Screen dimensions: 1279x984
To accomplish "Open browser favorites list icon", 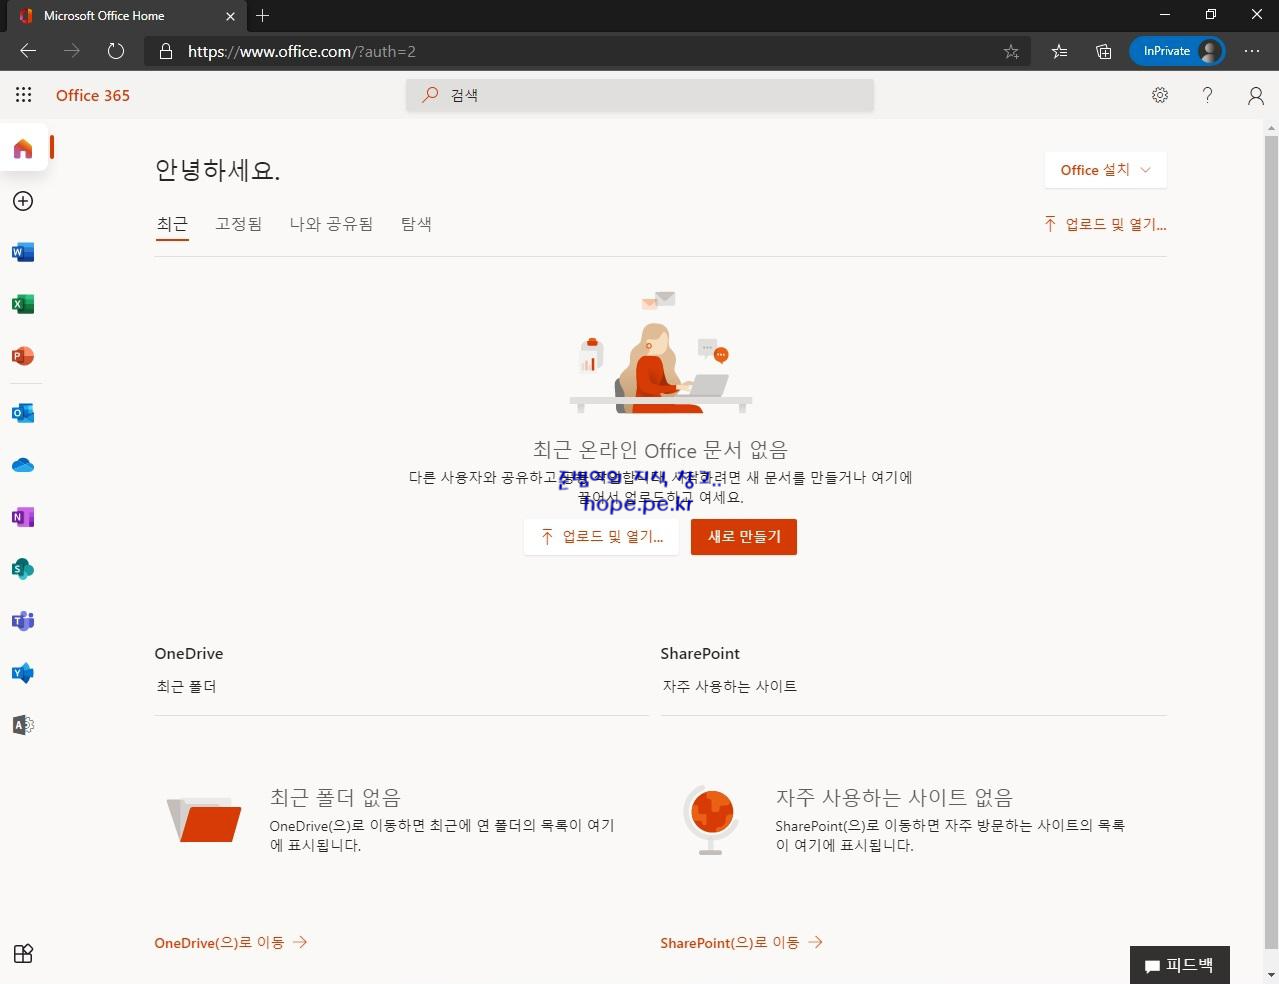I will [x=1060, y=51].
